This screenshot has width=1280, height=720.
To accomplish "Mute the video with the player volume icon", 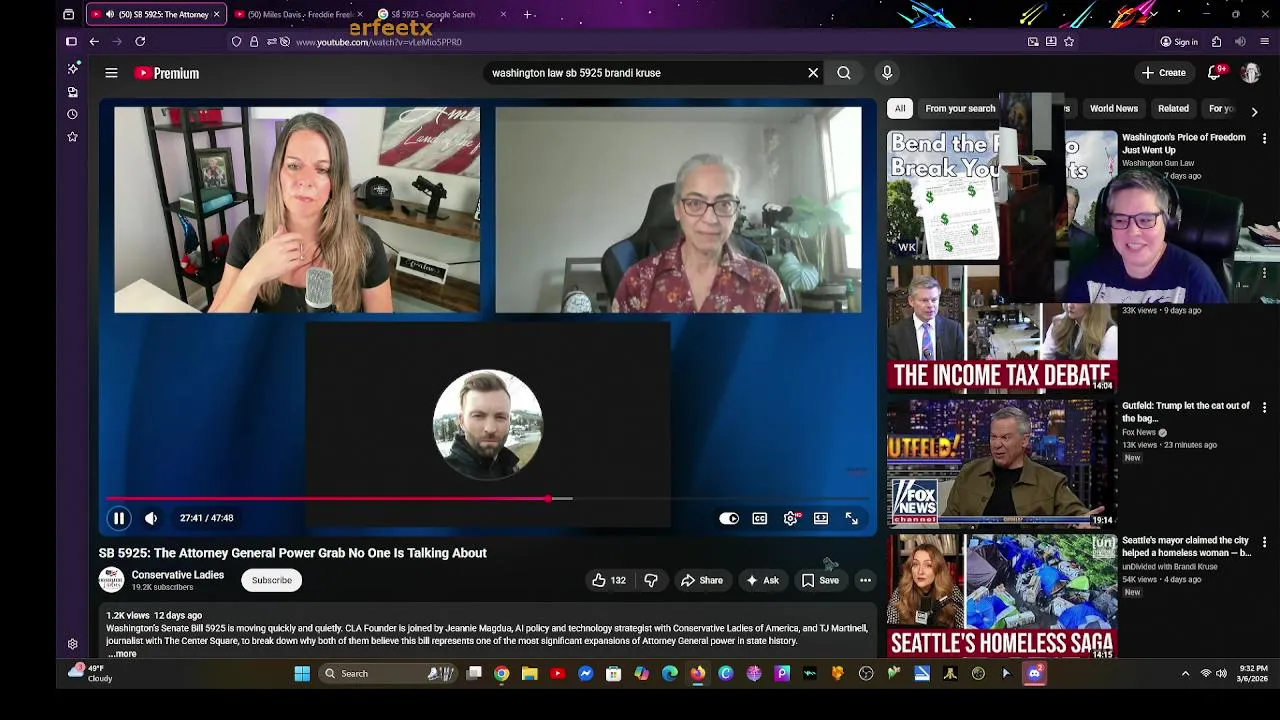I will [151, 518].
